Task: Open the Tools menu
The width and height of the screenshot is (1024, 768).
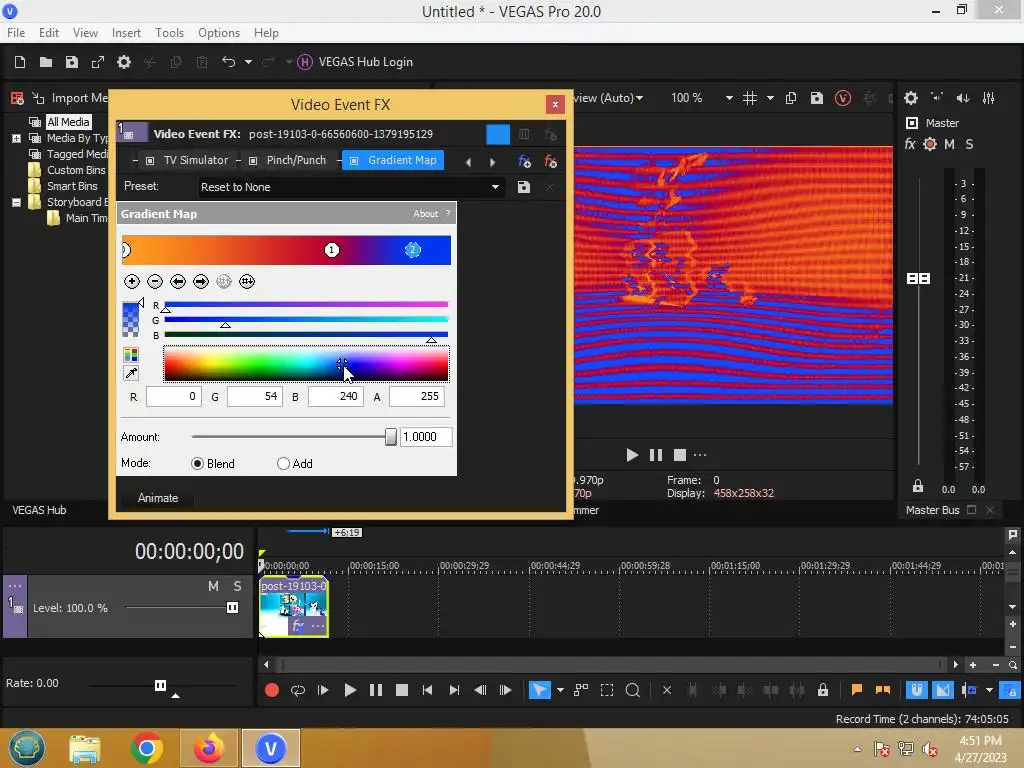Action: coord(169,33)
